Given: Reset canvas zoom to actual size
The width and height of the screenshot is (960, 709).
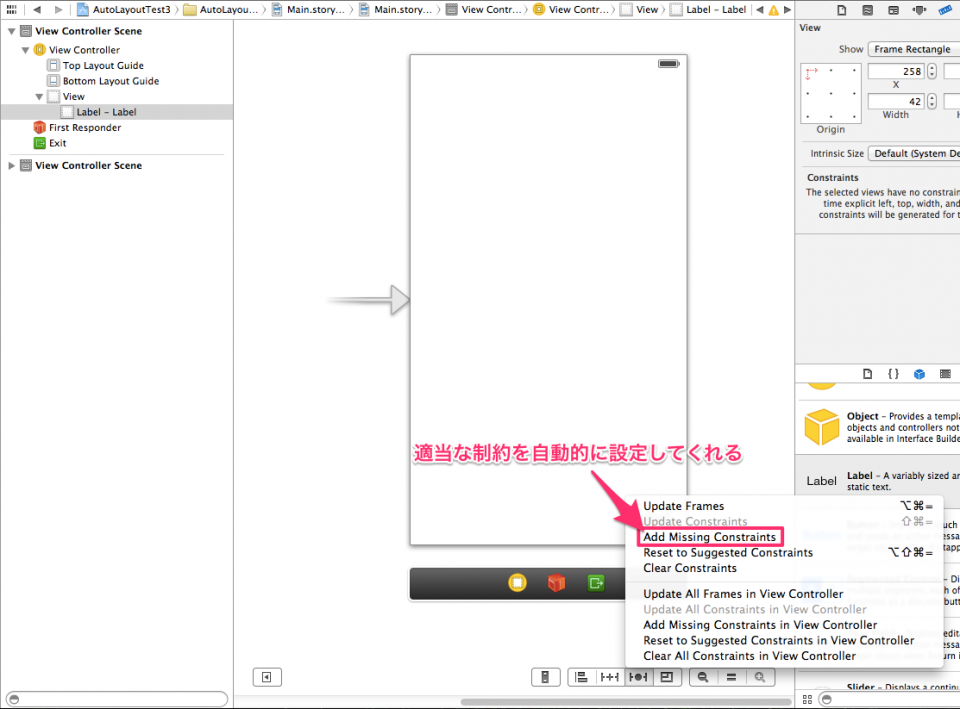Looking at the screenshot, I should [x=731, y=677].
